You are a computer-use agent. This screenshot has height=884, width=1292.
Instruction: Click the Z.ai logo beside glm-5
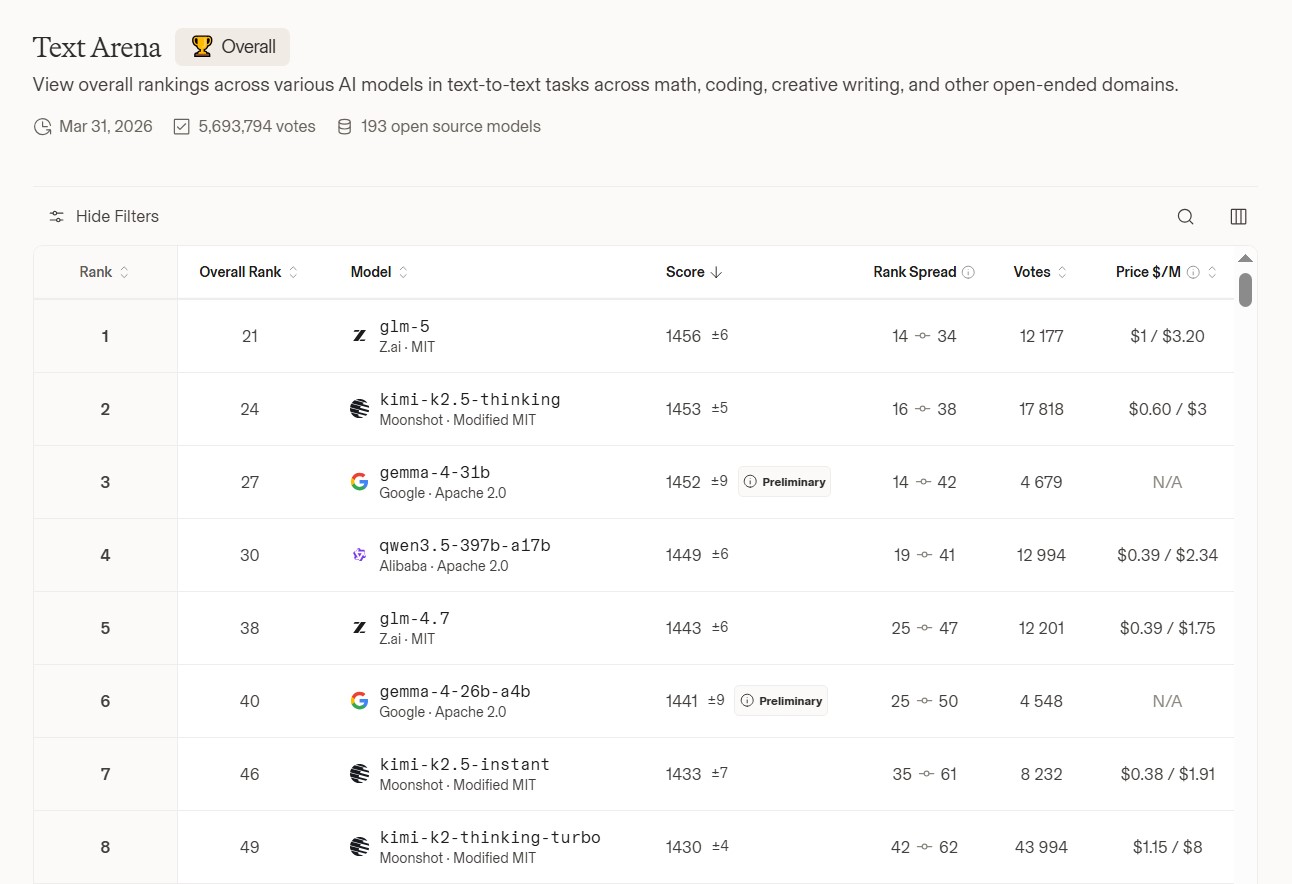click(x=360, y=336)
